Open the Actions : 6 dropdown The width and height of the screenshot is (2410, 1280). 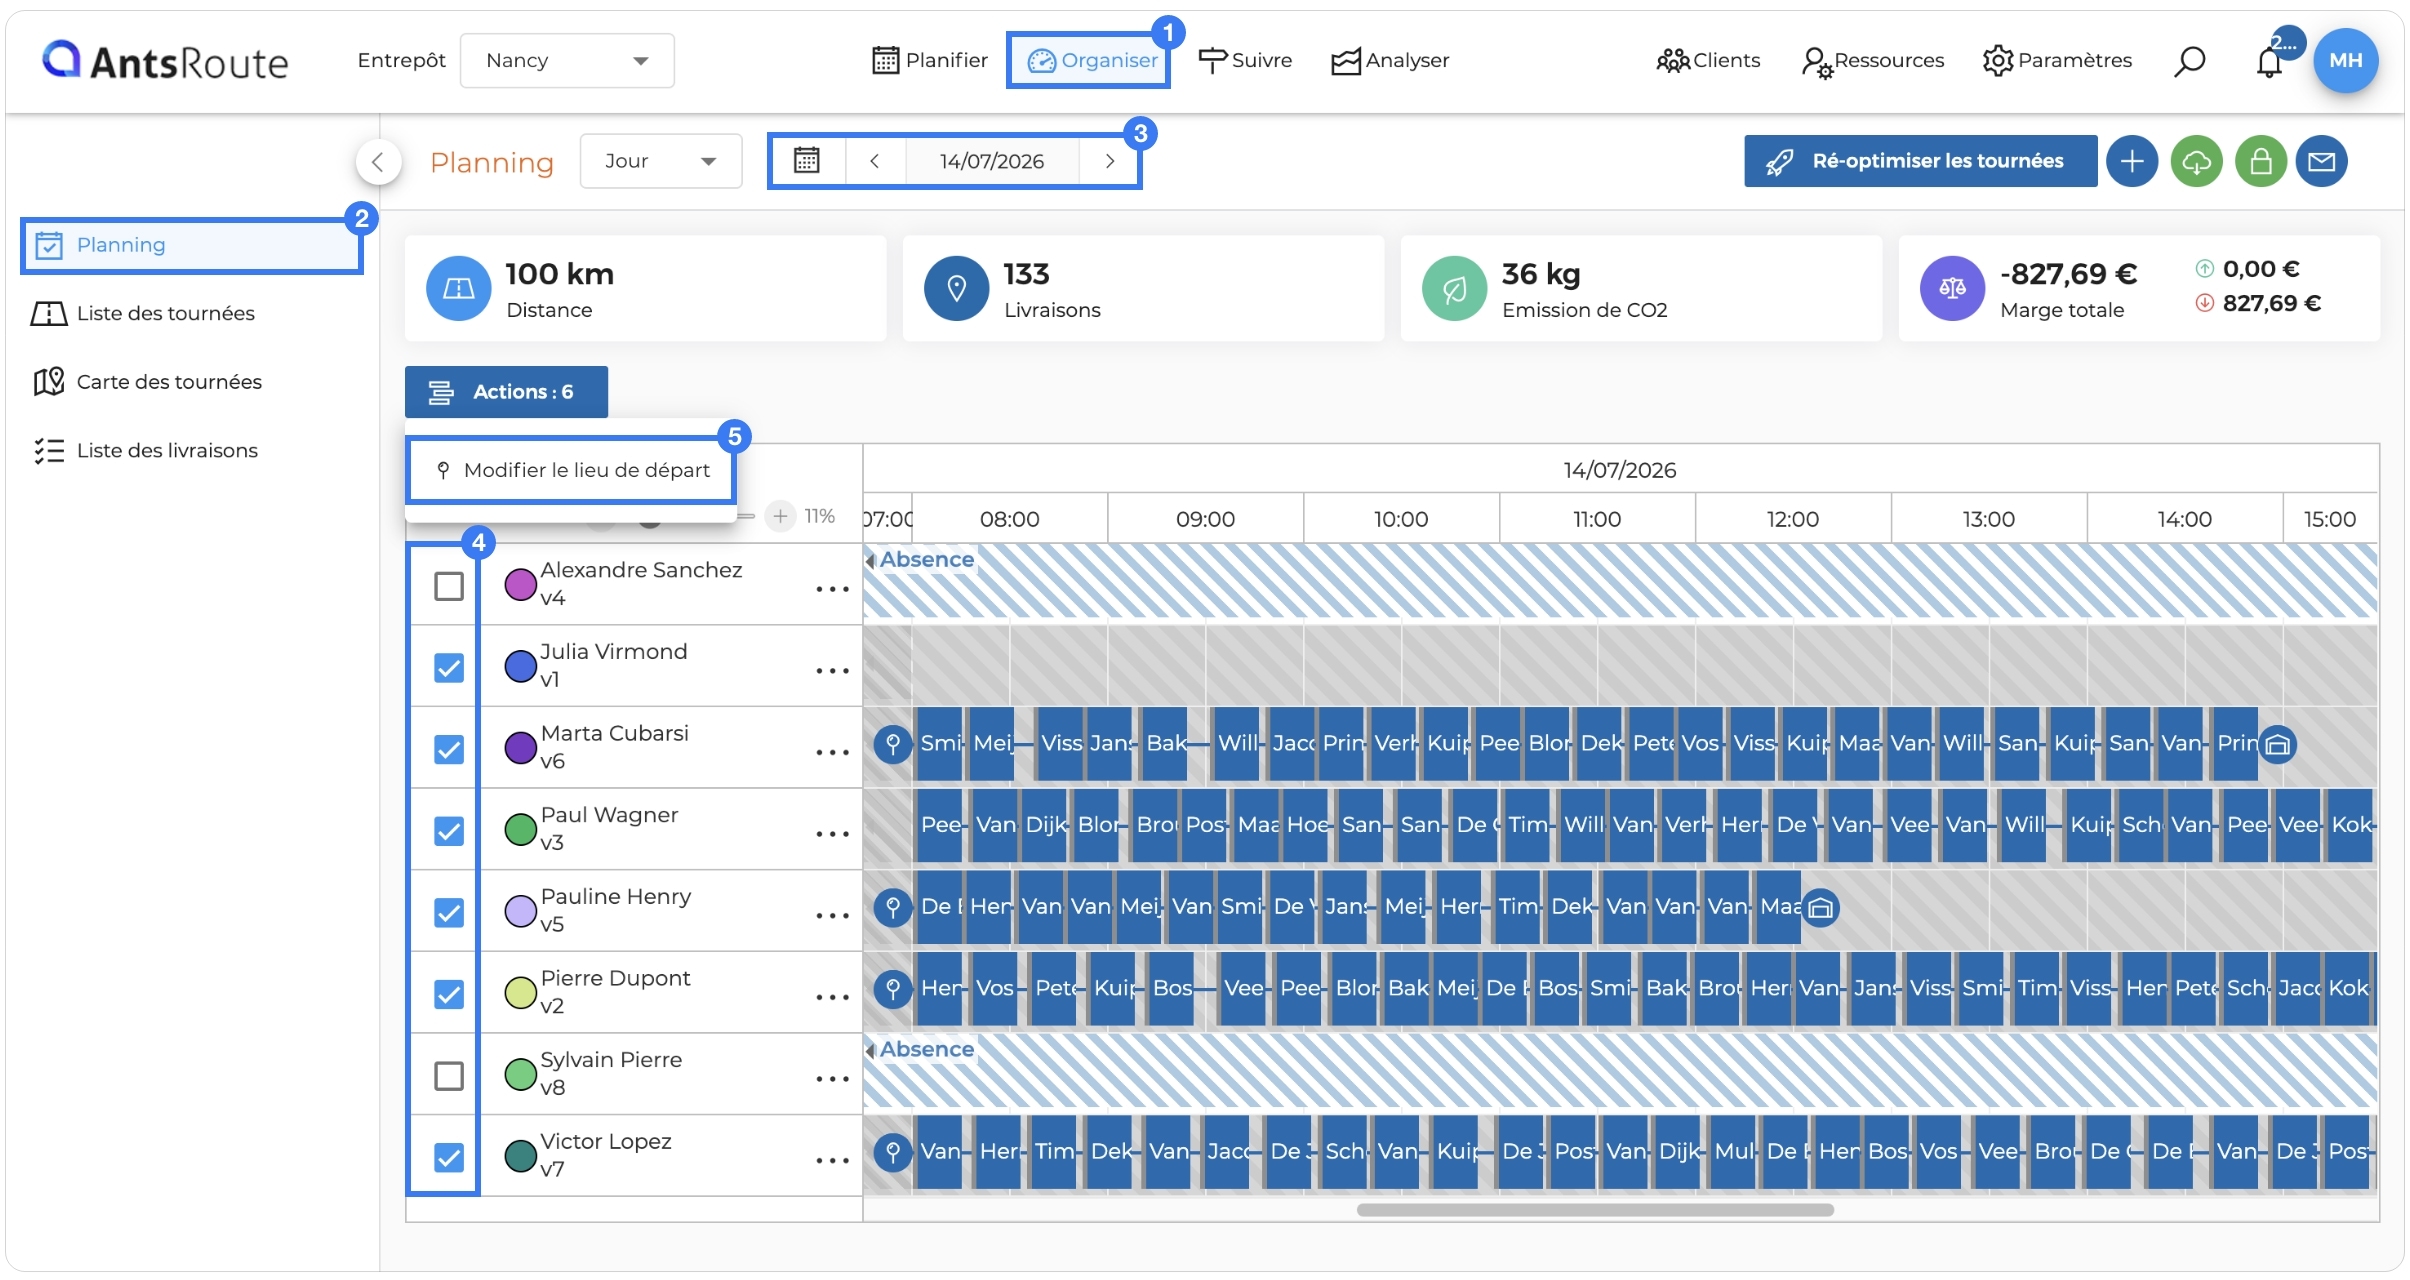tap(506, 392)
